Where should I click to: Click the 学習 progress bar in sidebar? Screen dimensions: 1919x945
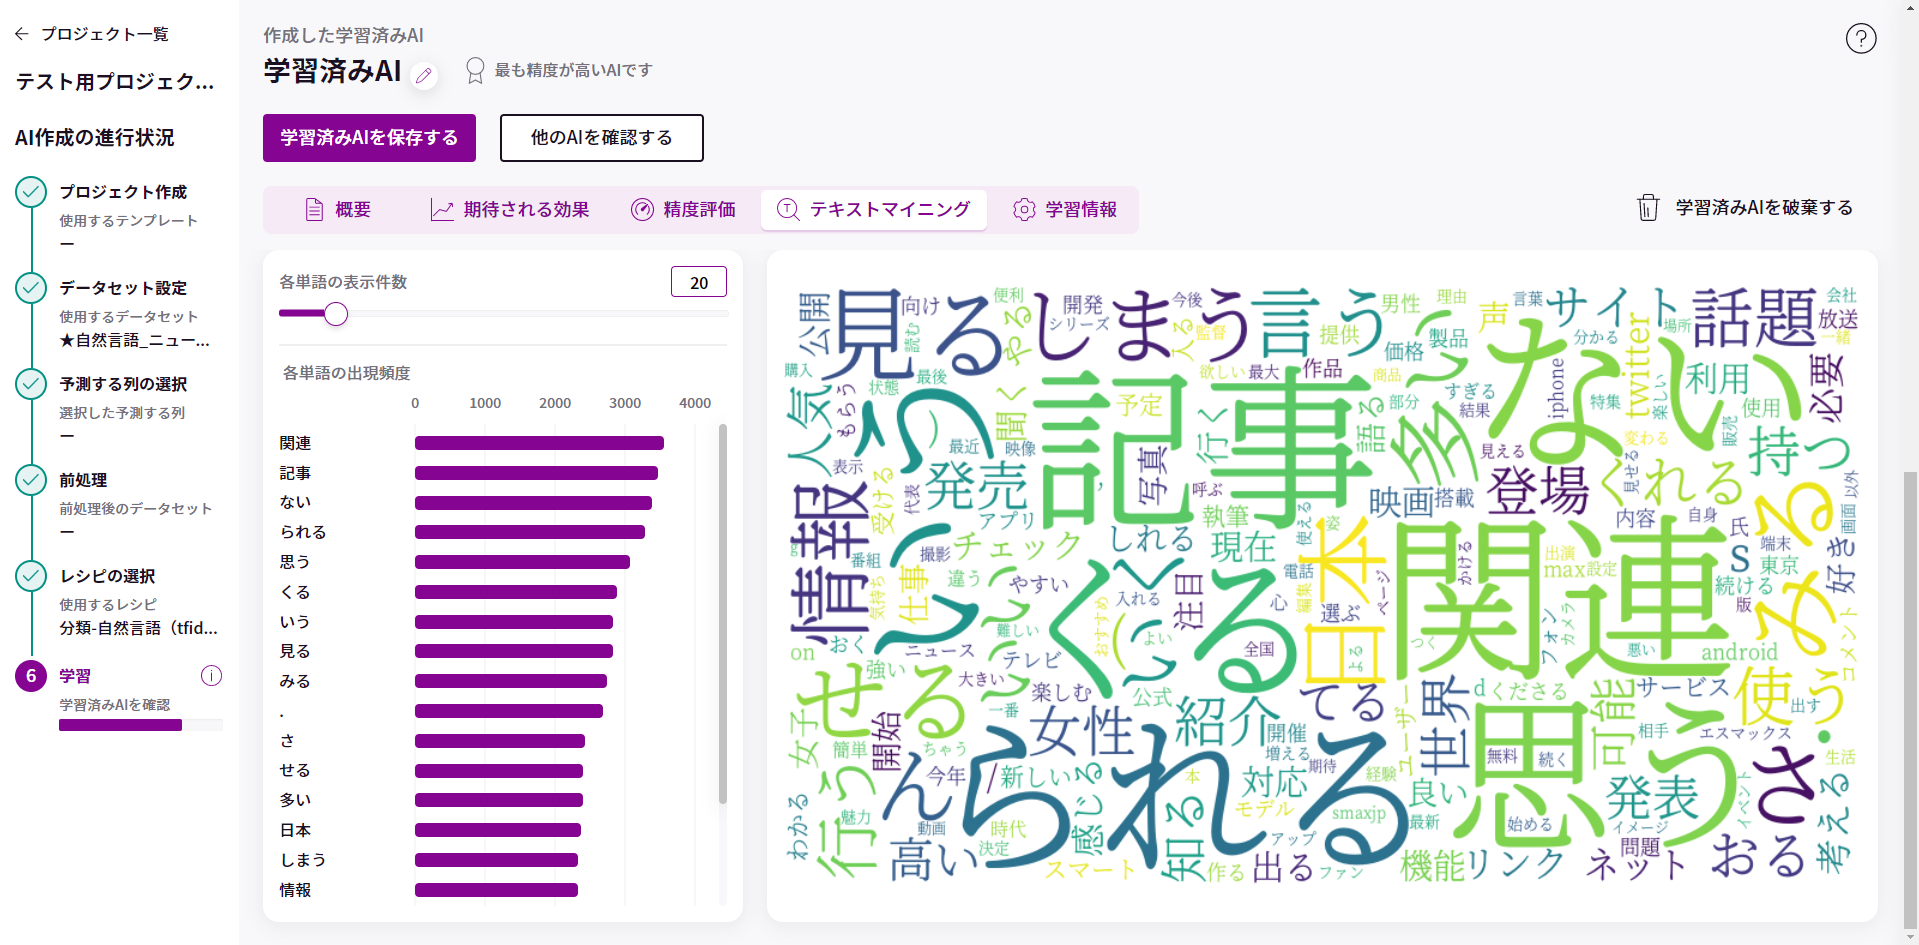tap(140, 725)
